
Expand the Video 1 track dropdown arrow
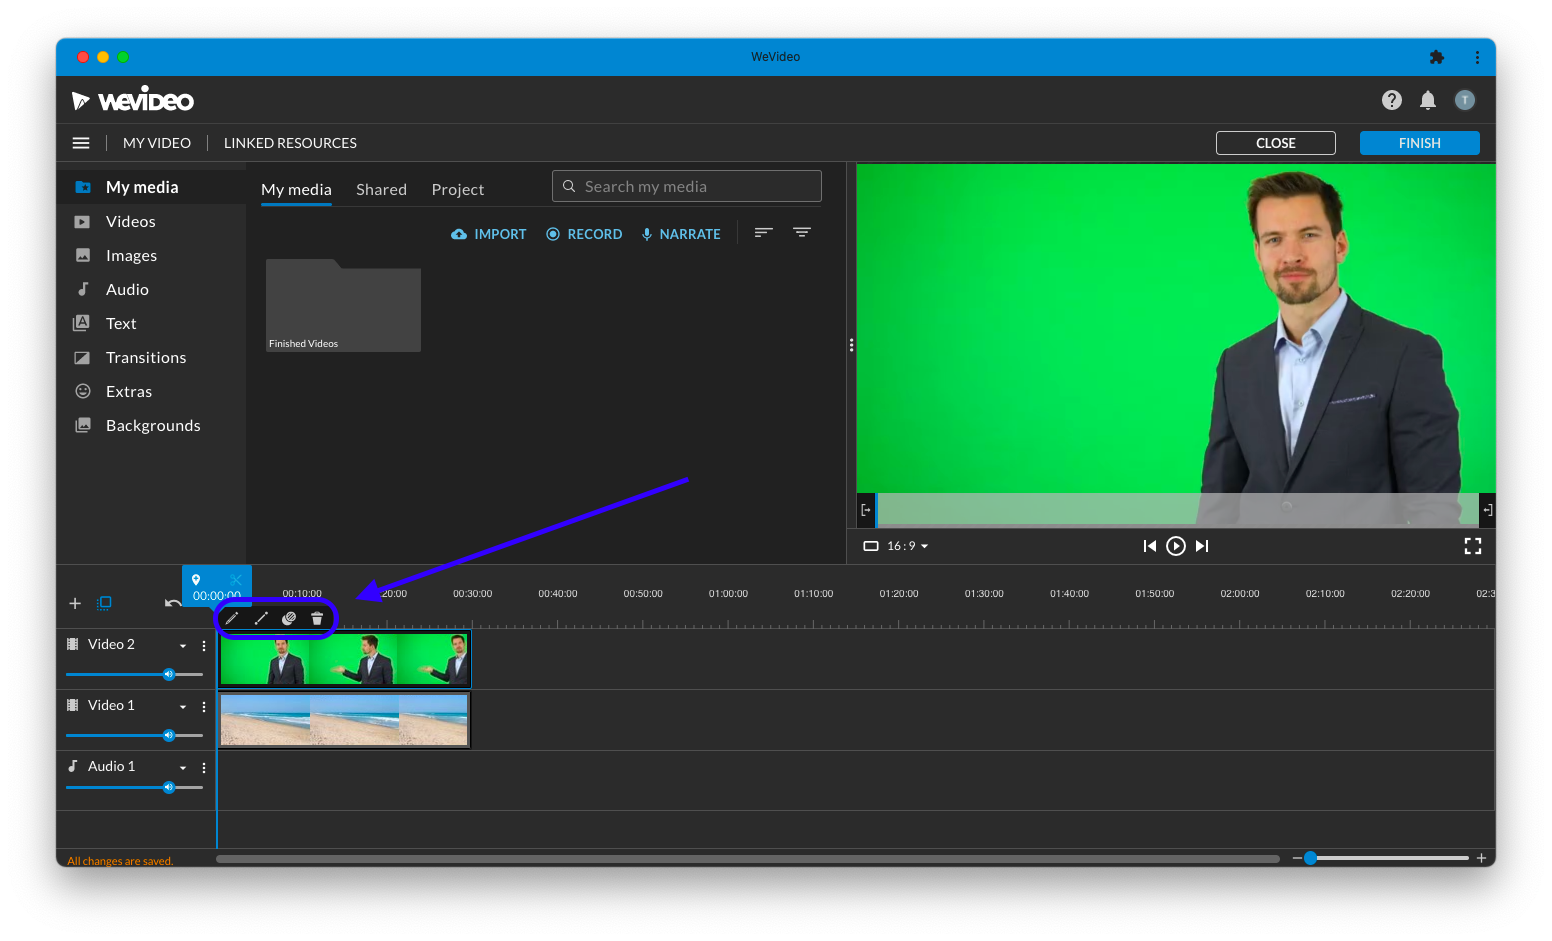point(183,707)
